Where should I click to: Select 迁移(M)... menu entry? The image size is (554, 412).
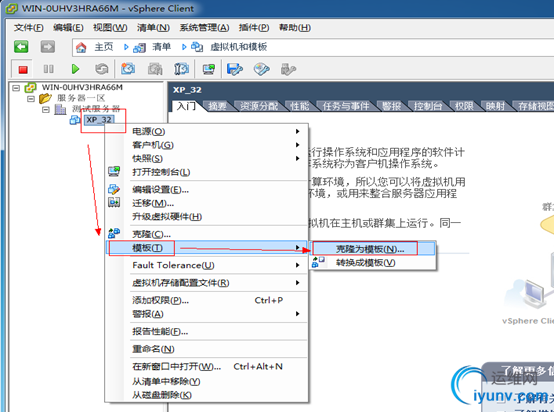click(x=206, y=203)
